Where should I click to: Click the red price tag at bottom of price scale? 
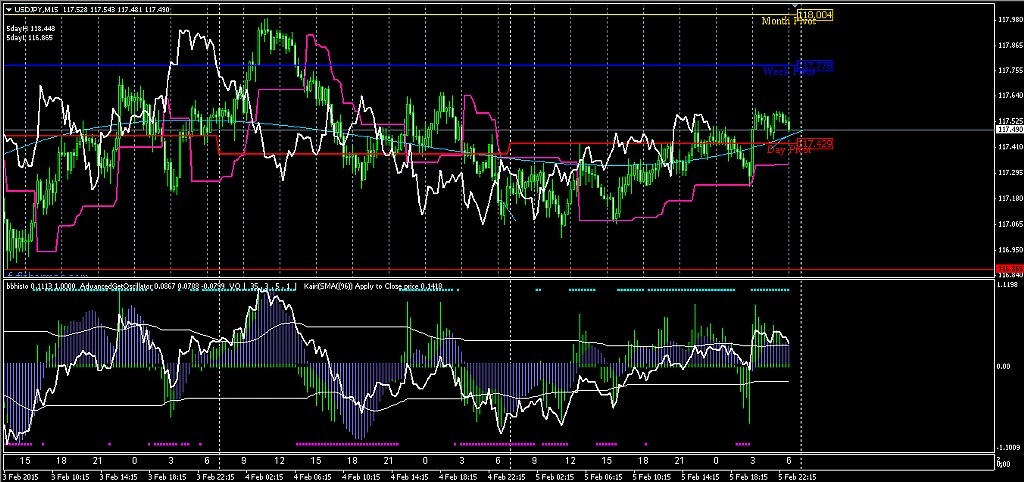(1009, 269)
